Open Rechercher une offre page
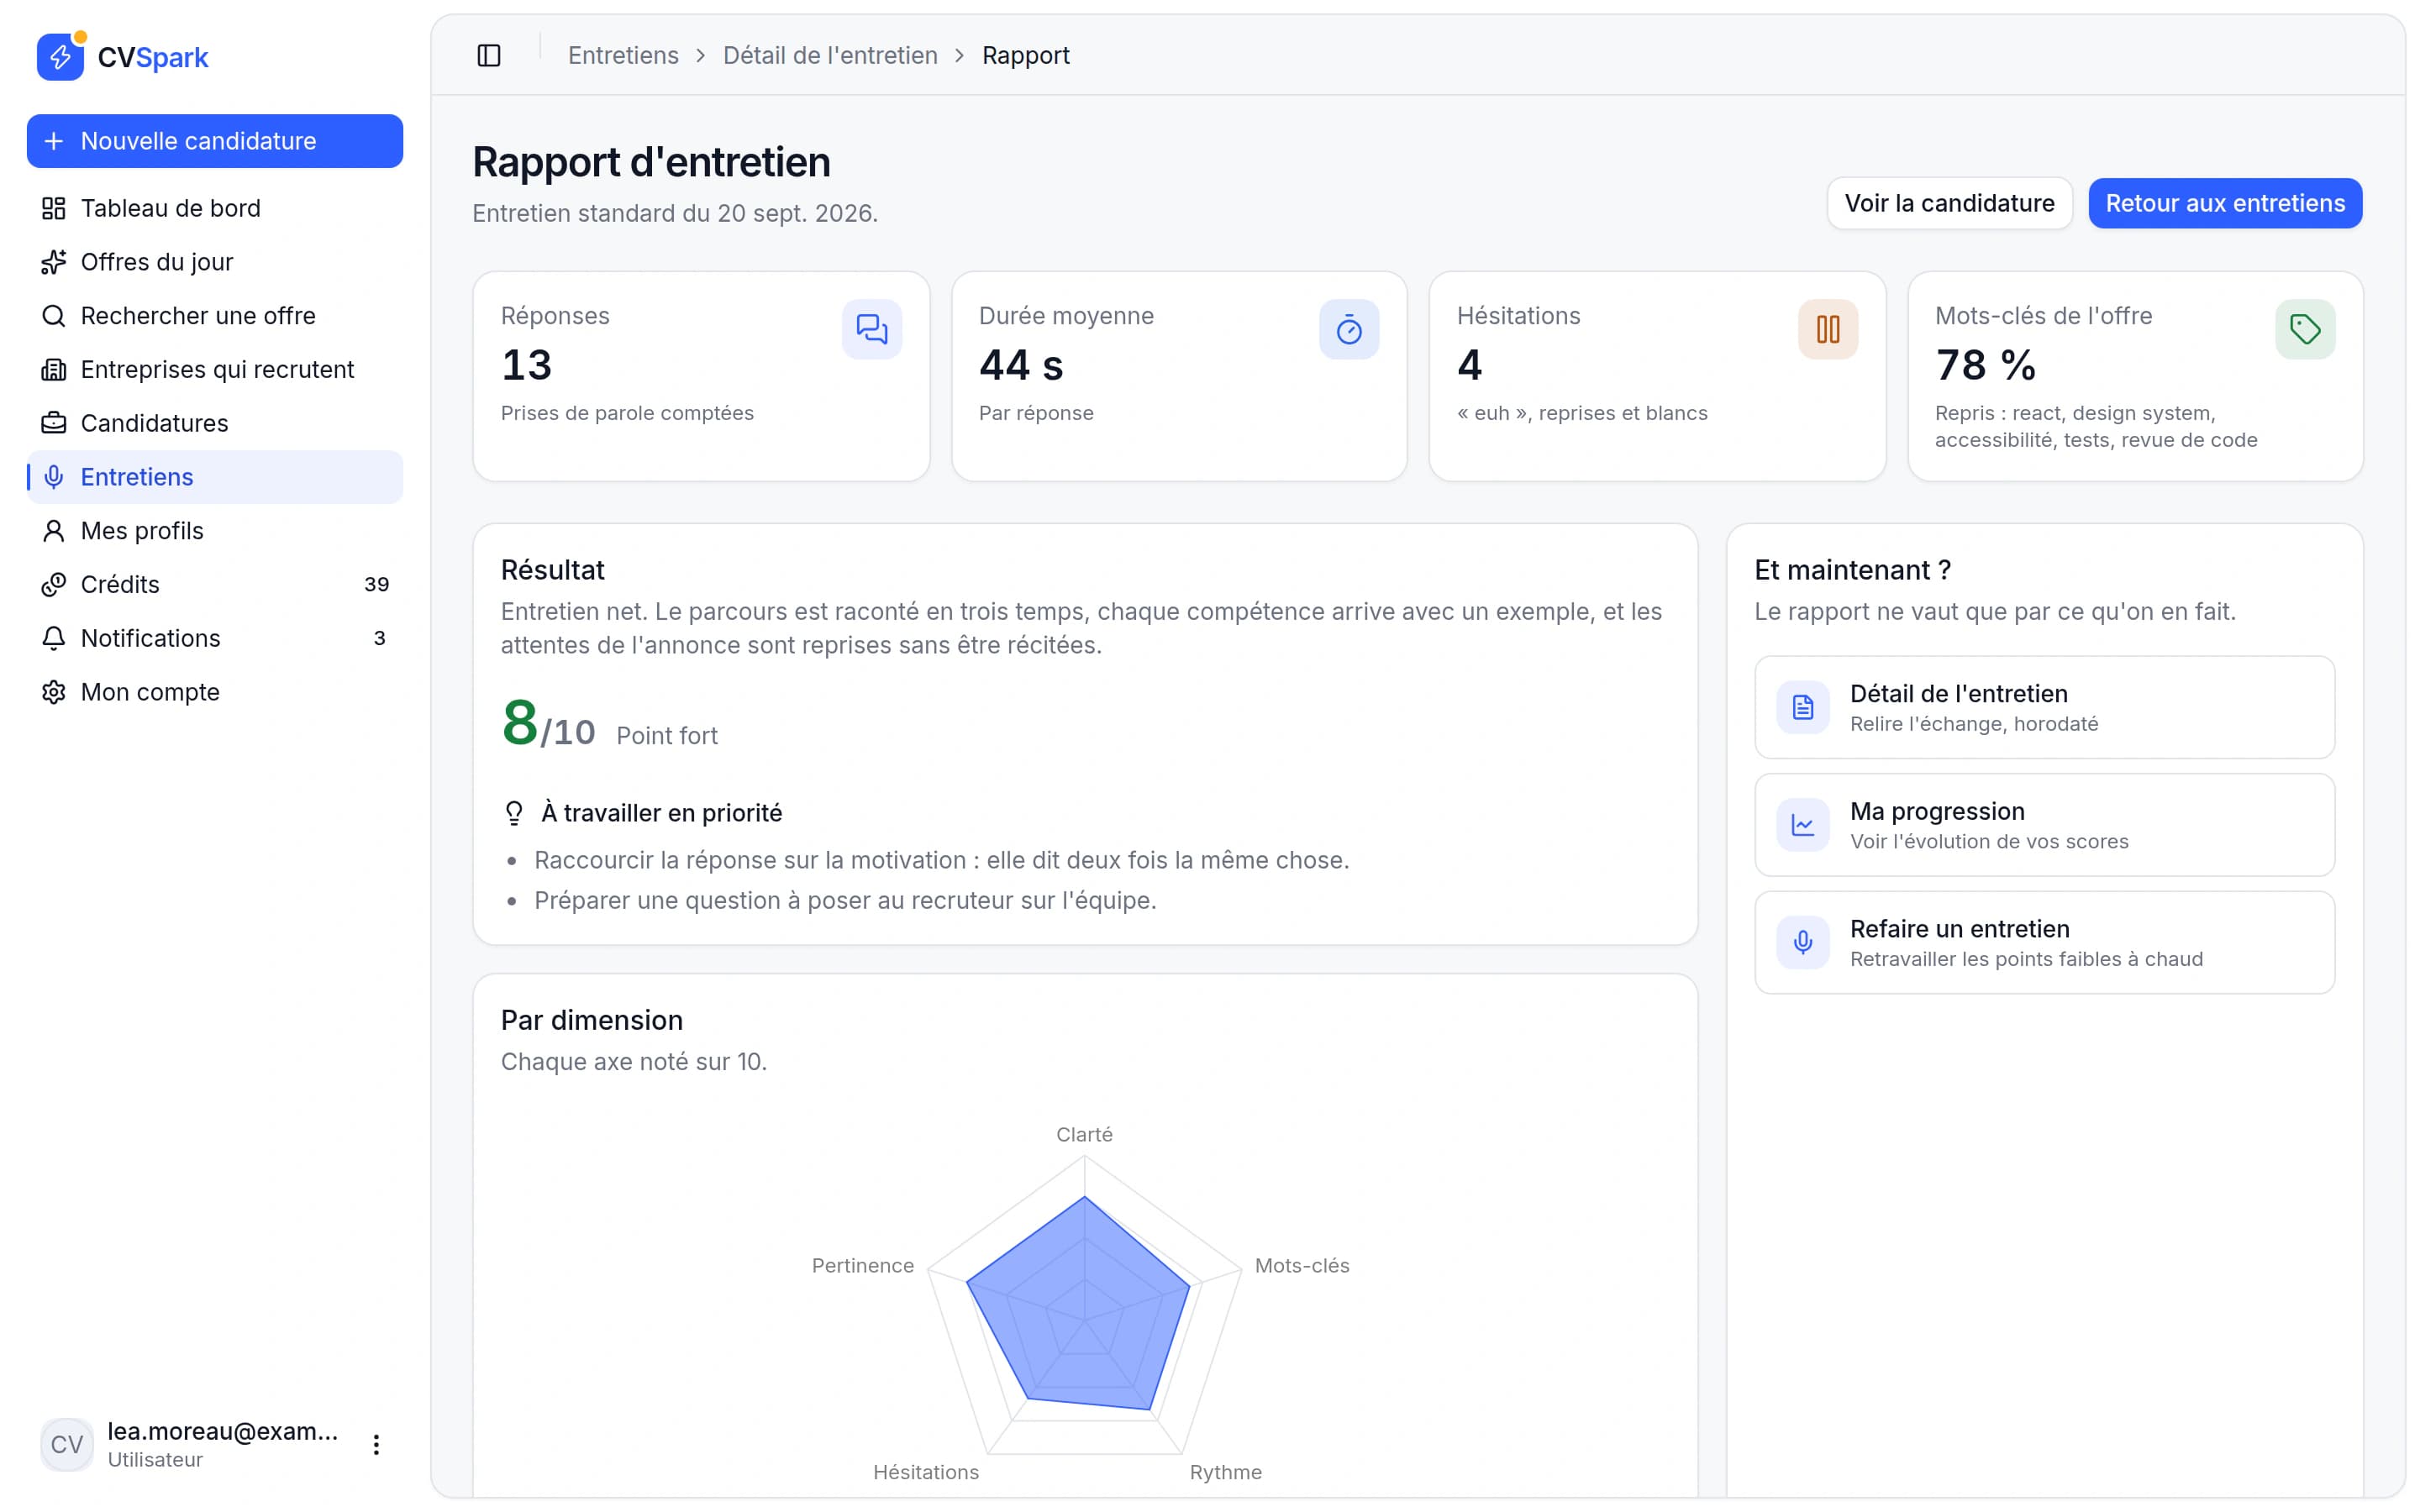 215,316
